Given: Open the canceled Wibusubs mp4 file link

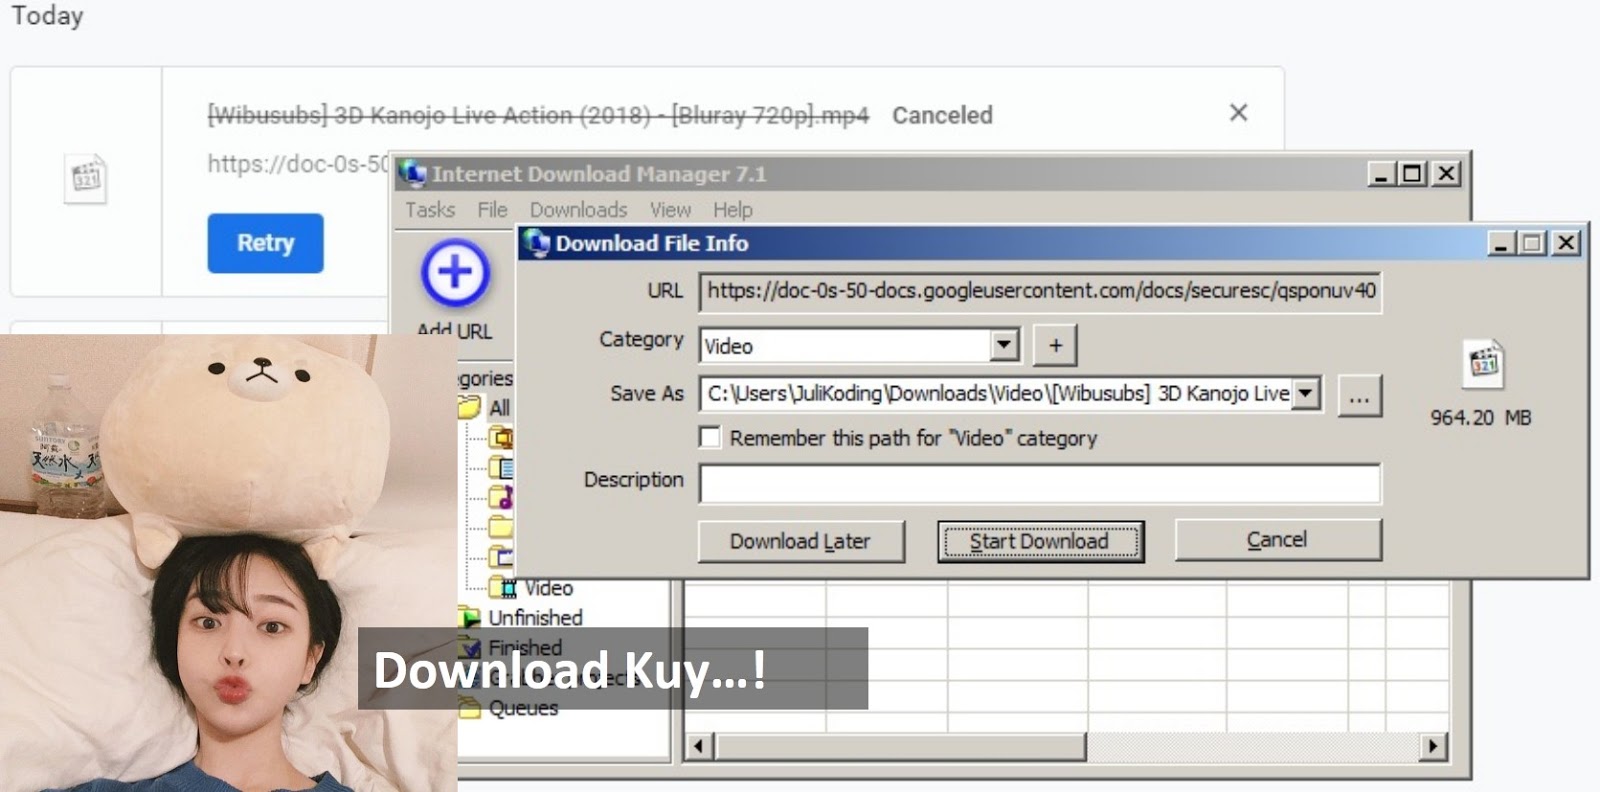Looking at the screenshot, I should pyautogui.click(x=538, y=115).
